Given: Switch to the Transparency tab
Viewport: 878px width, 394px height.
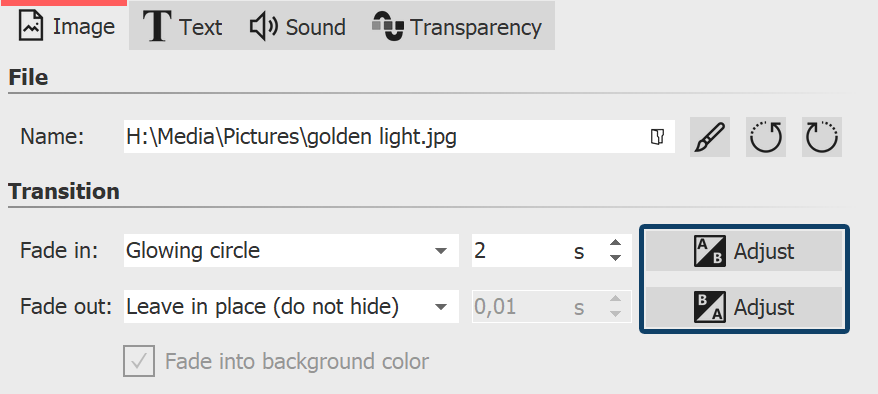Looking at the screenshot, I should pos(457,26).
